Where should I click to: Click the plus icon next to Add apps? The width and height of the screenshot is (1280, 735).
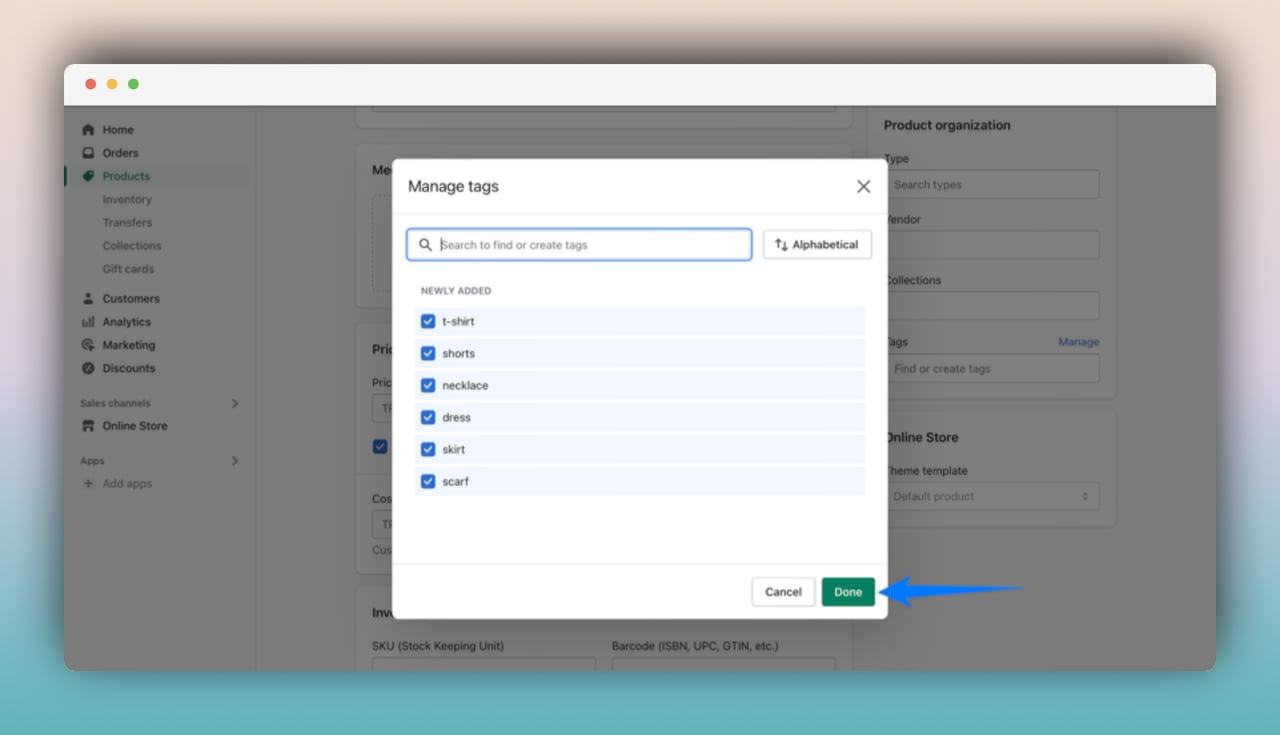(89, 483)
